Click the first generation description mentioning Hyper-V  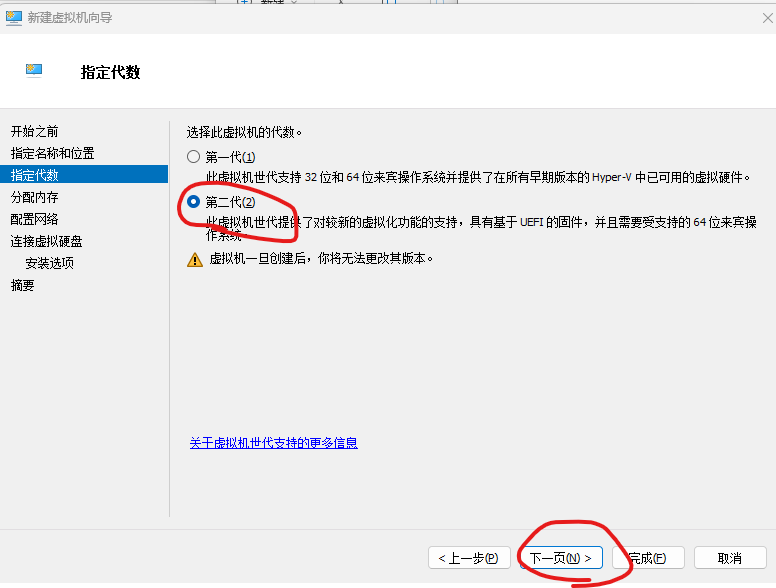(478, 177)
